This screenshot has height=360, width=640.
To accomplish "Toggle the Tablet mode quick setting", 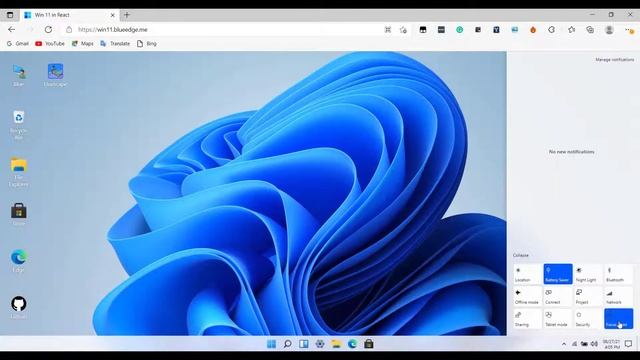I will 558,319.
